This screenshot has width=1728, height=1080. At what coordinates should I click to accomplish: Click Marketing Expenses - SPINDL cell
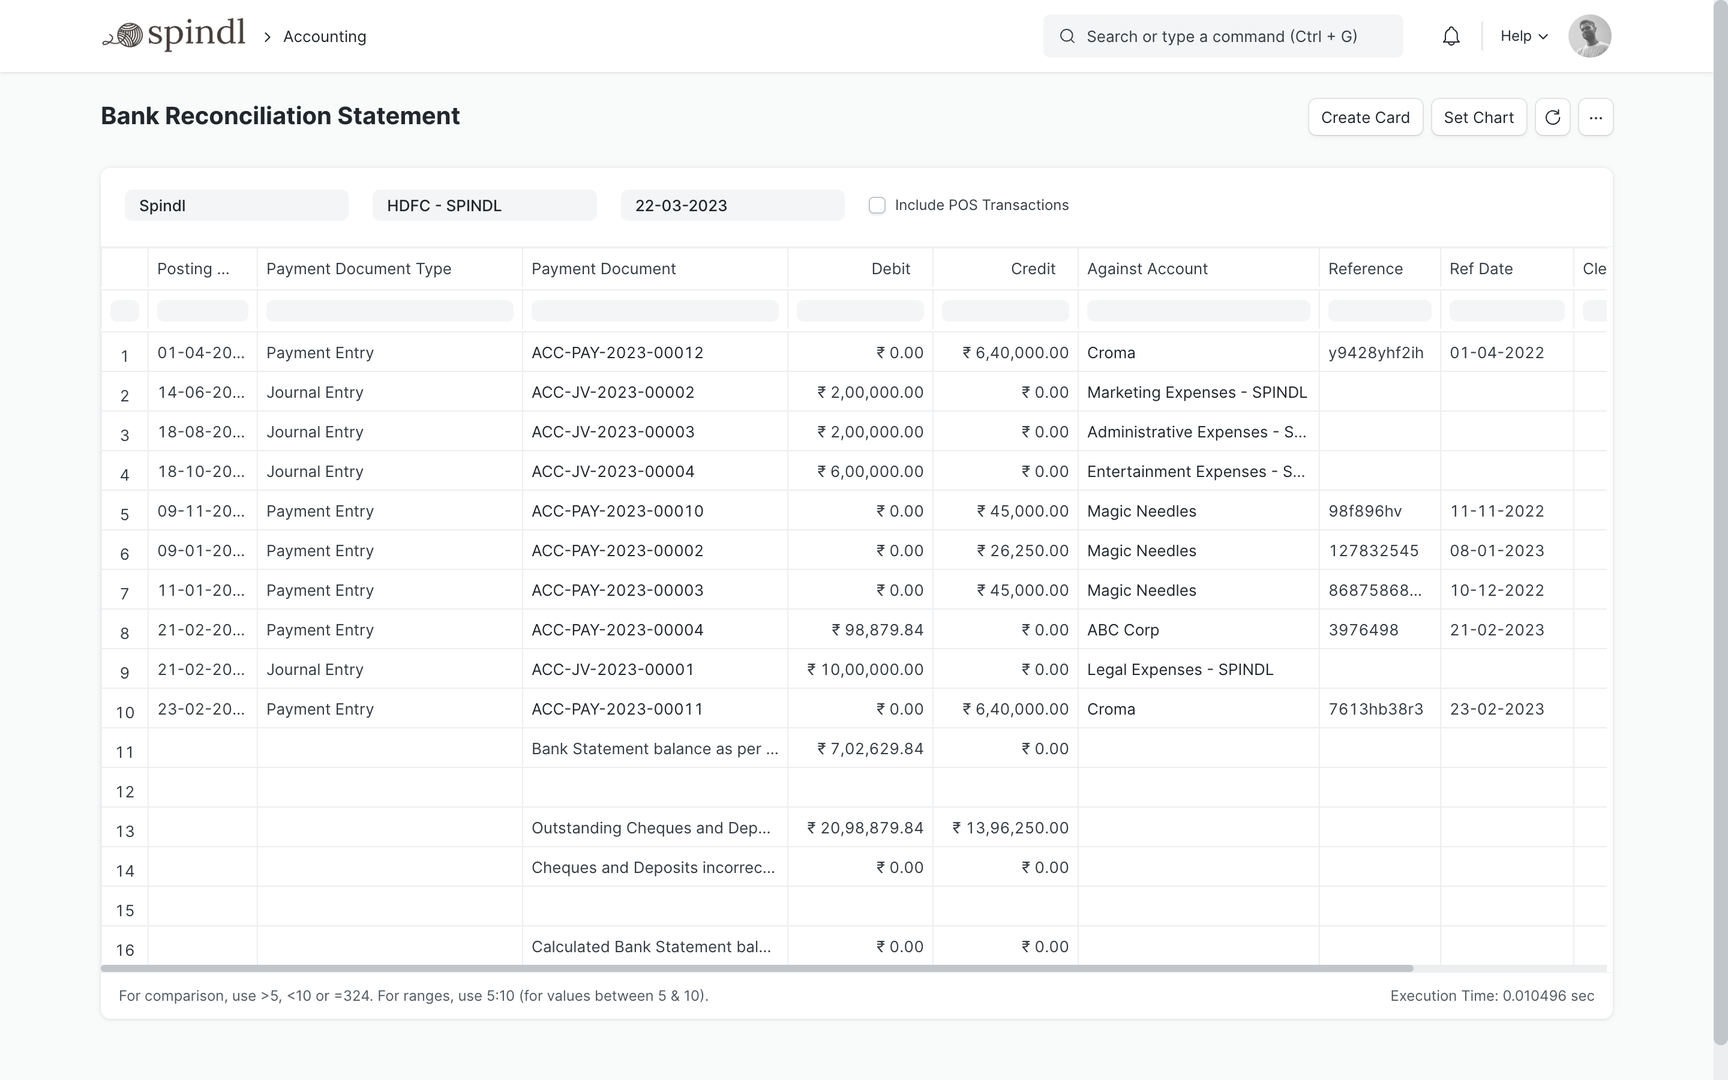pyautogui.click(x=1198, y=392)
